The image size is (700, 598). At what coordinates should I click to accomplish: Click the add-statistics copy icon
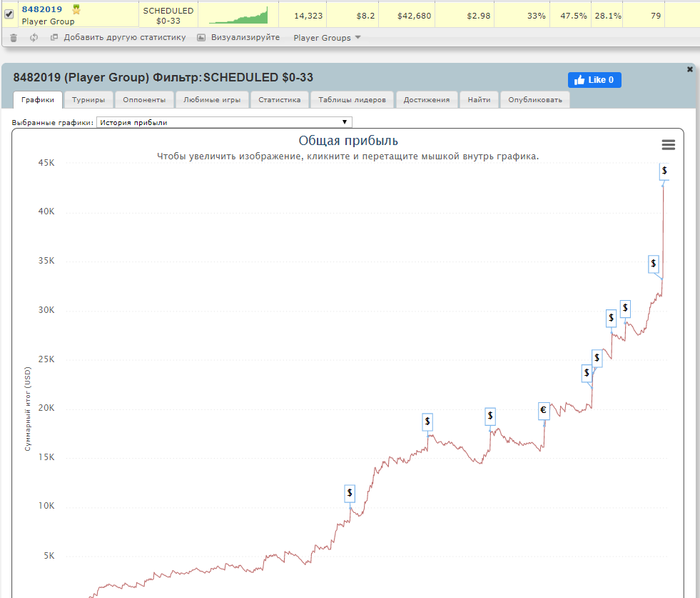(54, 37)
